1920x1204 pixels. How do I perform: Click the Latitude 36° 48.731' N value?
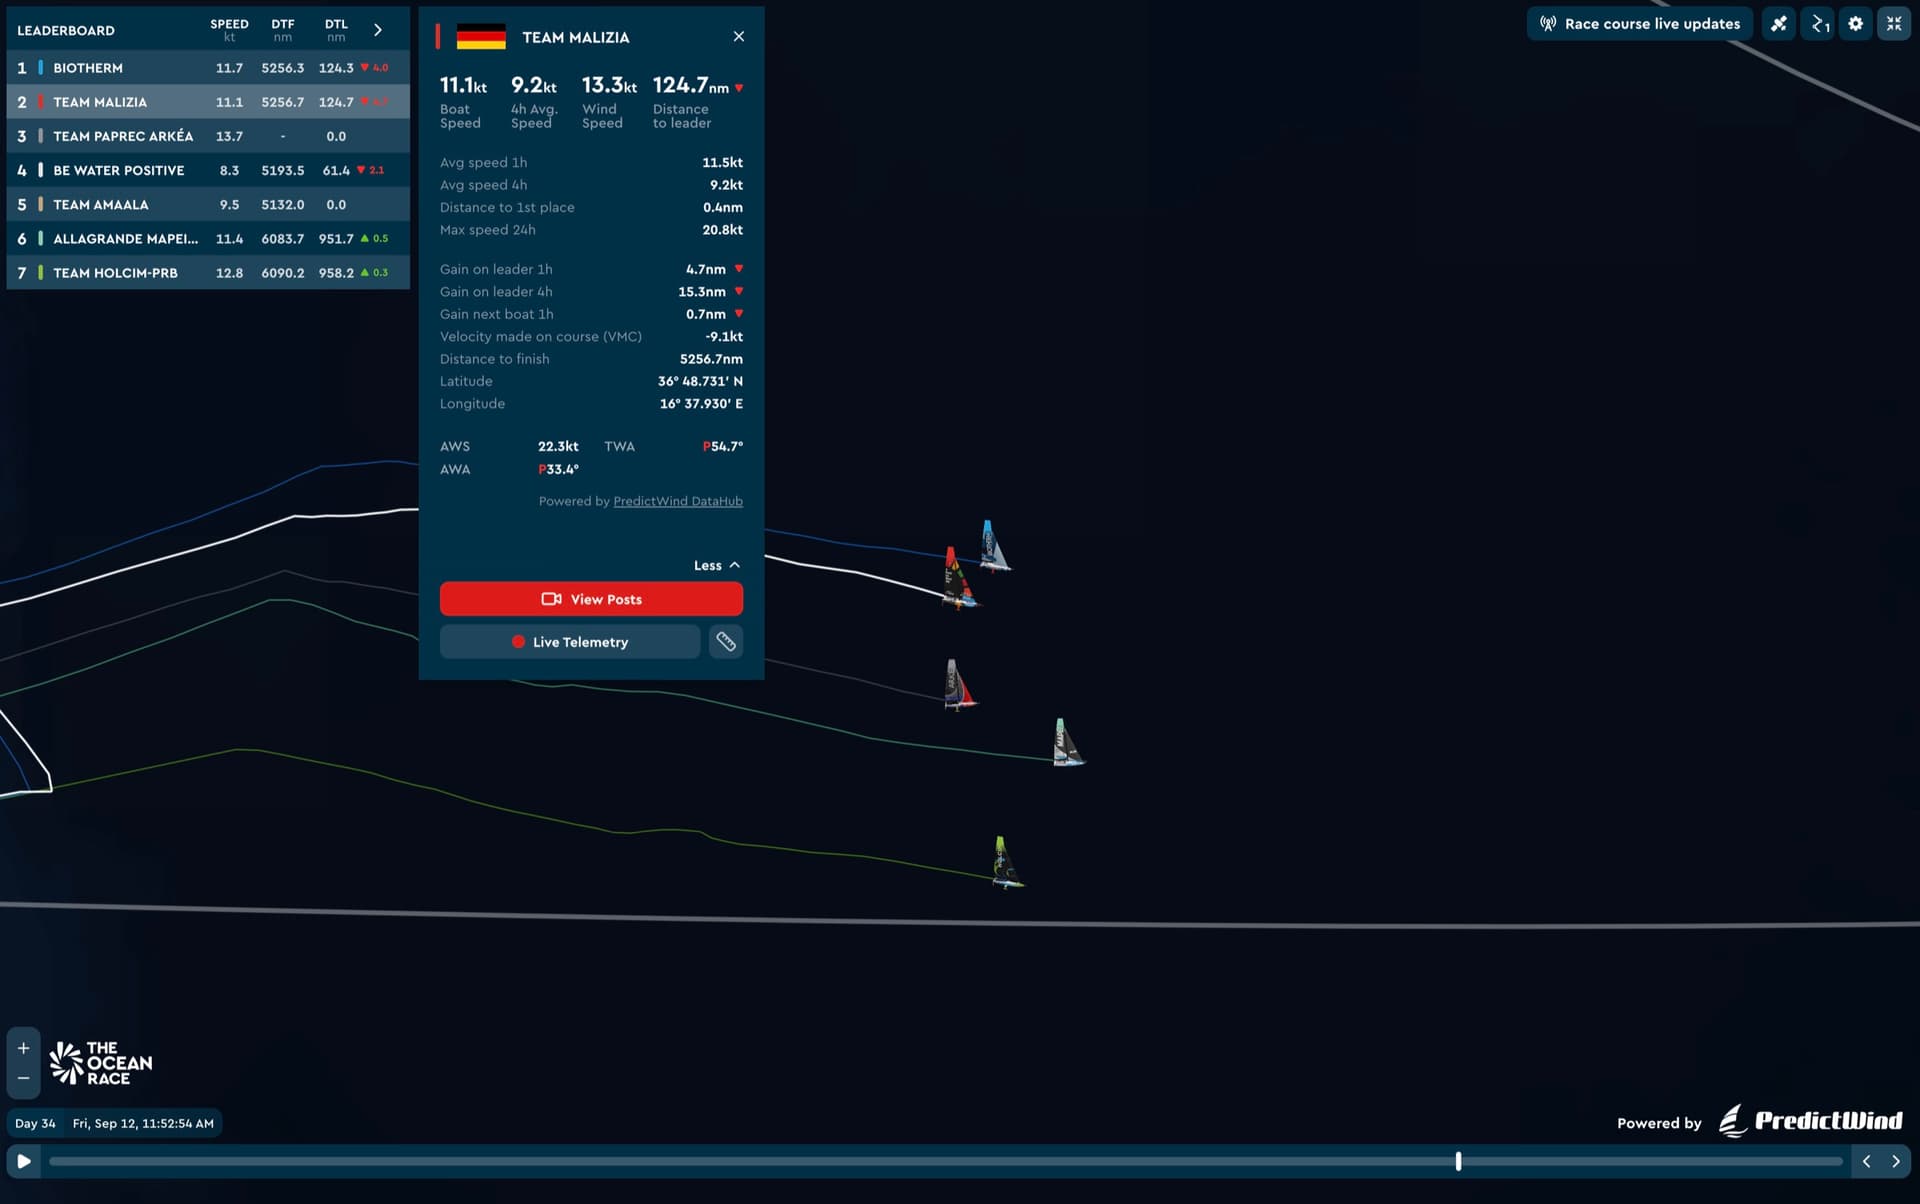[x=700, y=382]
